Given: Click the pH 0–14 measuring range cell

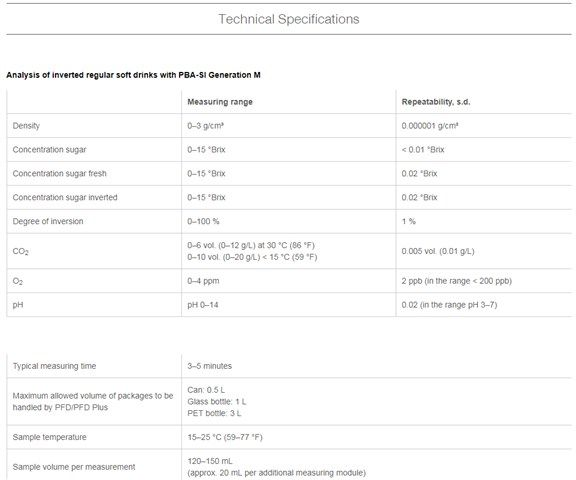Looking at the screenshot, I should click(203, 305).
